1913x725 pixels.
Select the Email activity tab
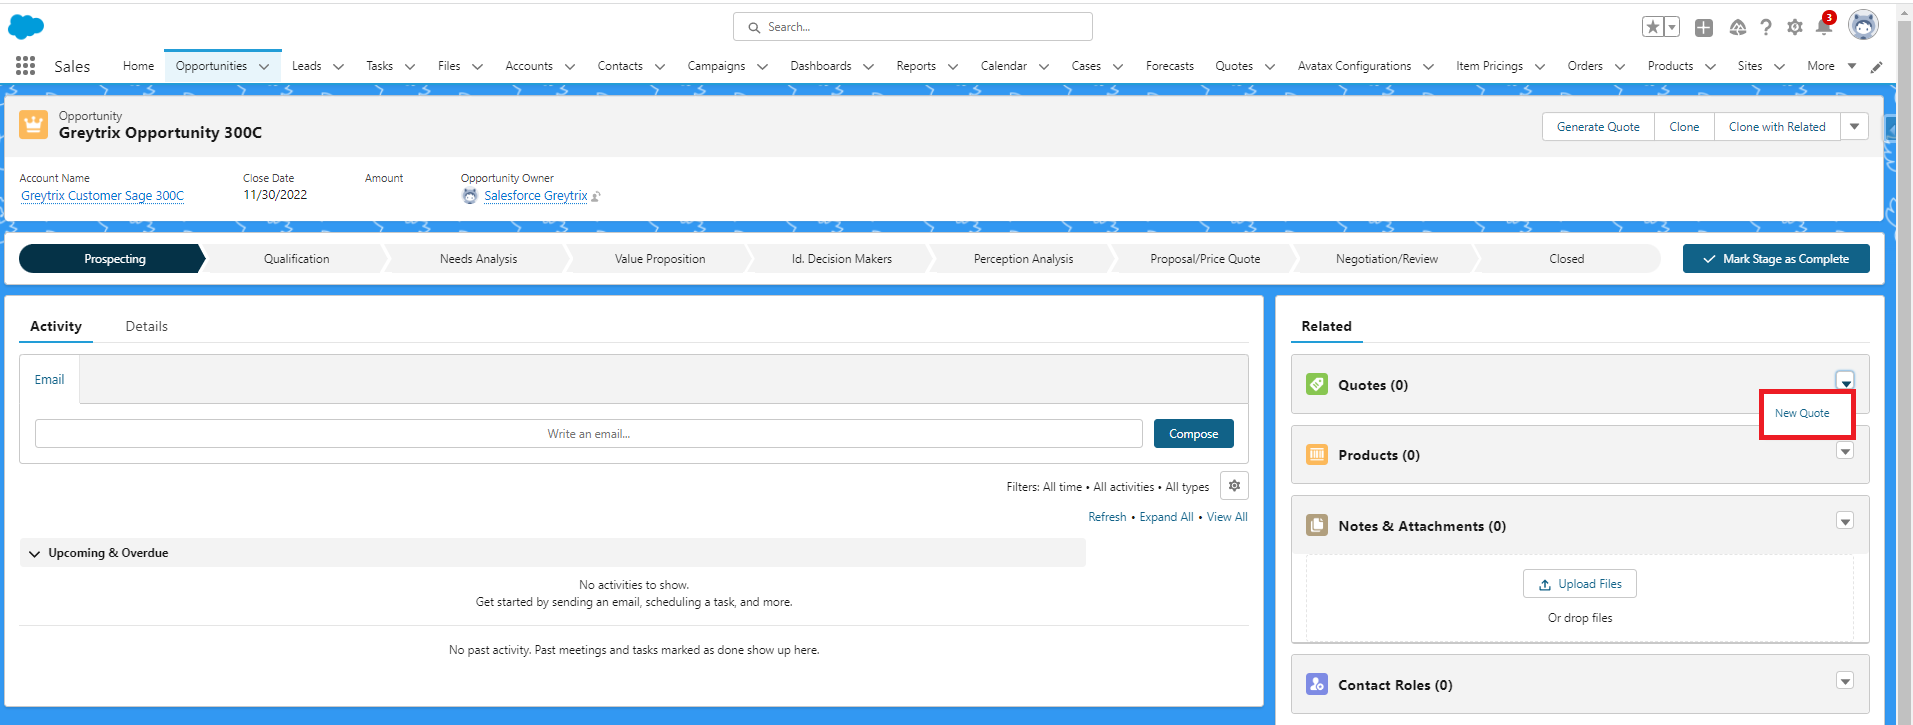tap(49, 380)
